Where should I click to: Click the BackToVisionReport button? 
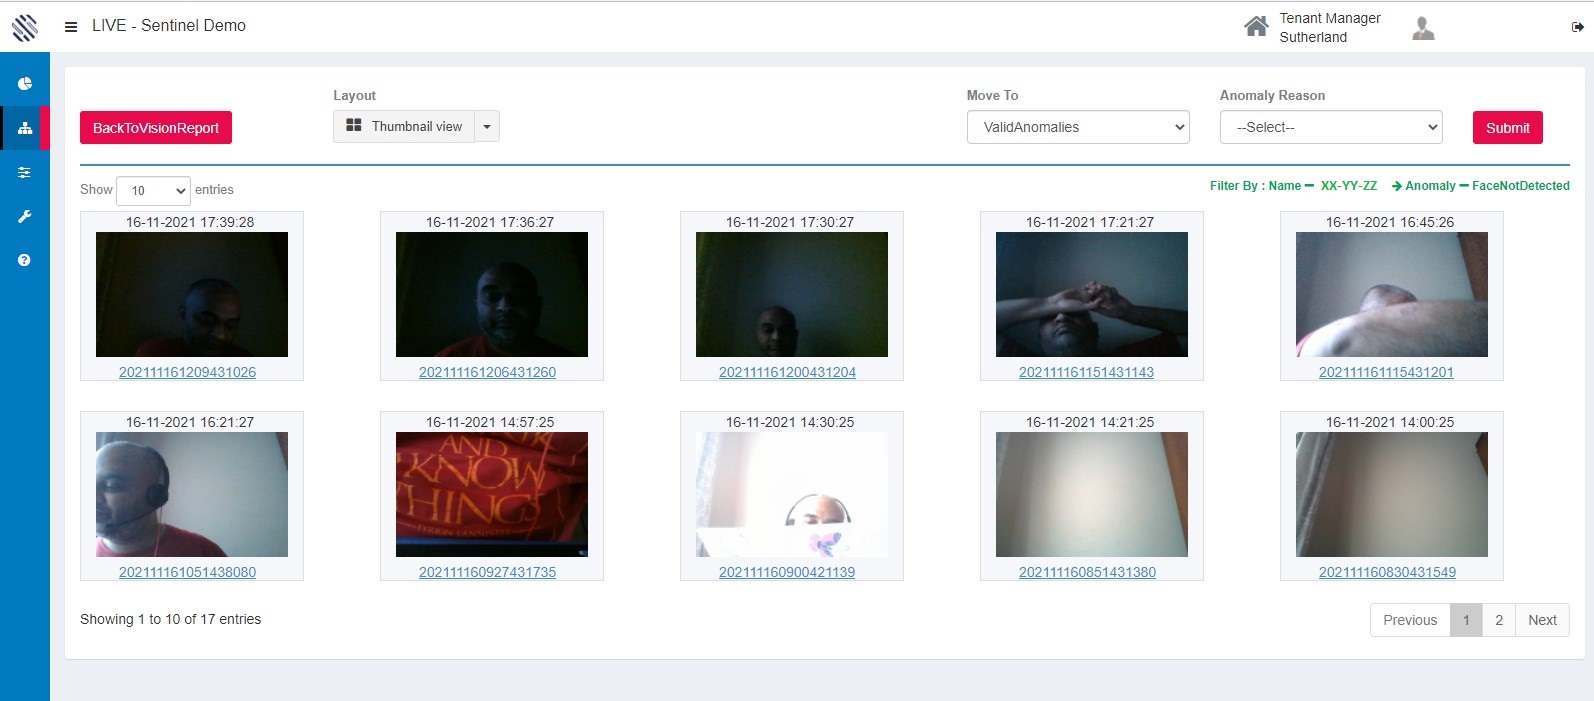[156, 128]
